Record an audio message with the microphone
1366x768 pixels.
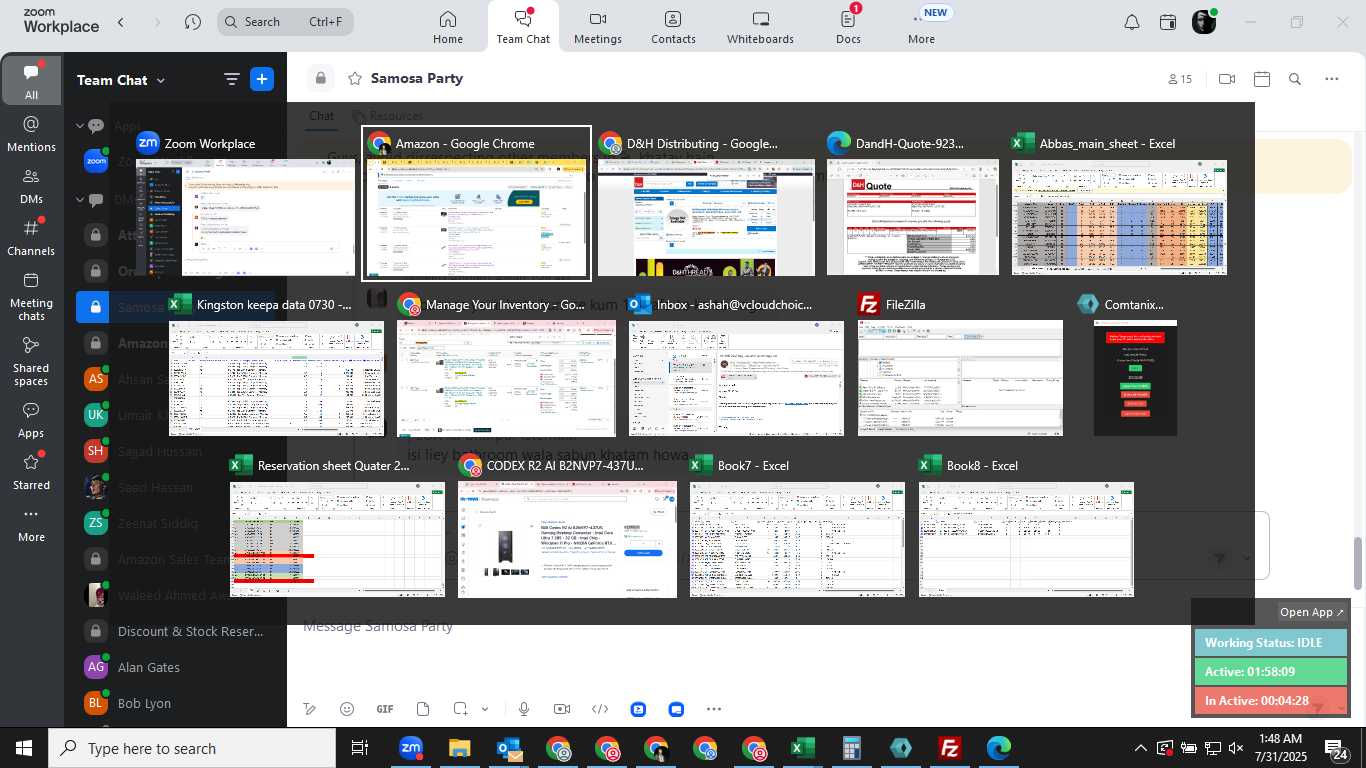pos(523,709)
